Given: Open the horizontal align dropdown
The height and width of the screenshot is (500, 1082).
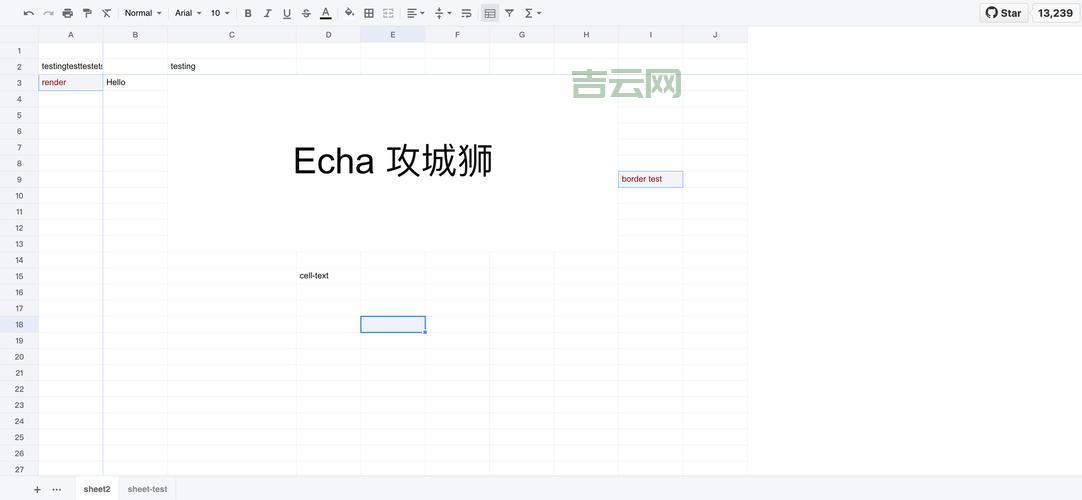Looking at the screenshot, I should (x=415, y=13).
